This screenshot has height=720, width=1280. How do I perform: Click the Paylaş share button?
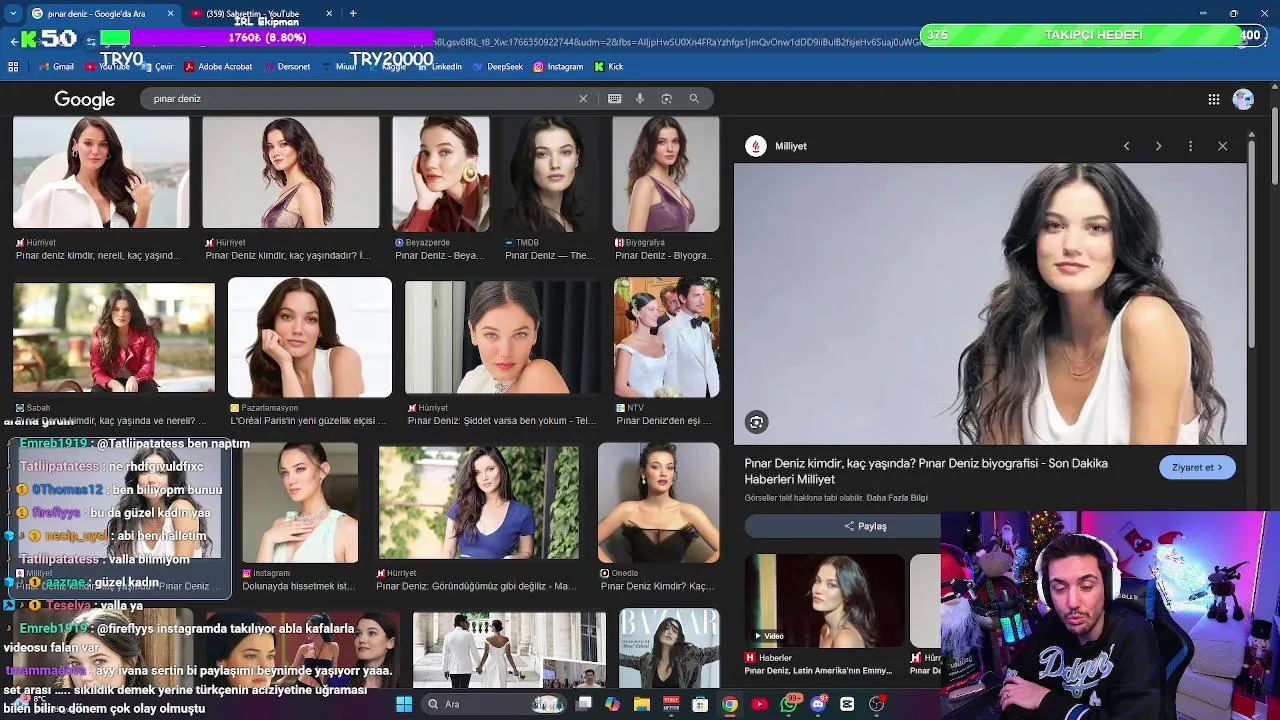pos(865,526)
